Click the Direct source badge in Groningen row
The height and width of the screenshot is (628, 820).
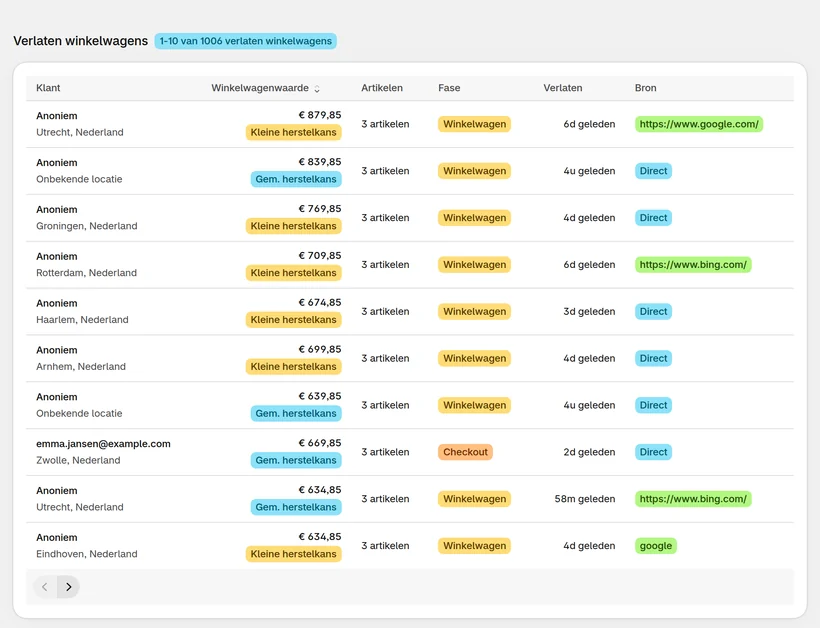pyautogui.click(x=653, y=218)
